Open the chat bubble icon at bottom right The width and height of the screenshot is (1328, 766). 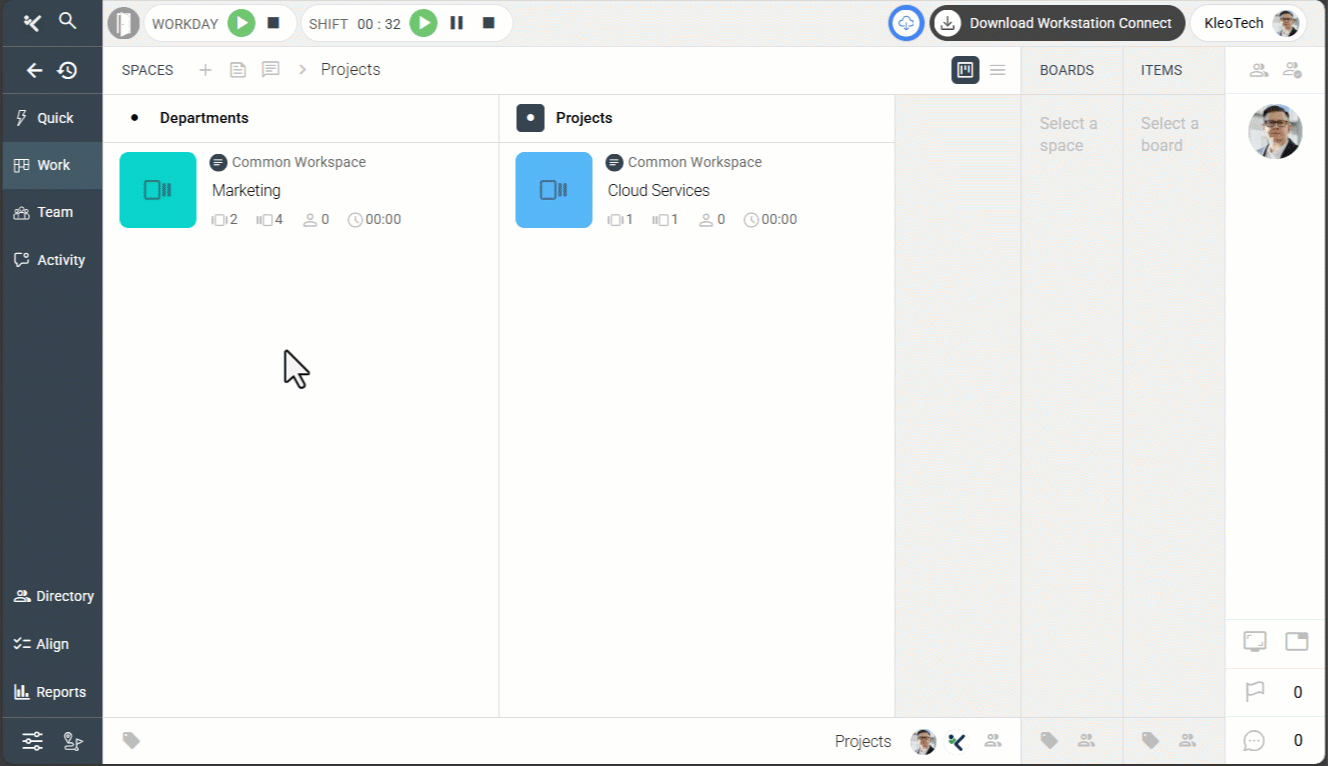[1254, 741]
